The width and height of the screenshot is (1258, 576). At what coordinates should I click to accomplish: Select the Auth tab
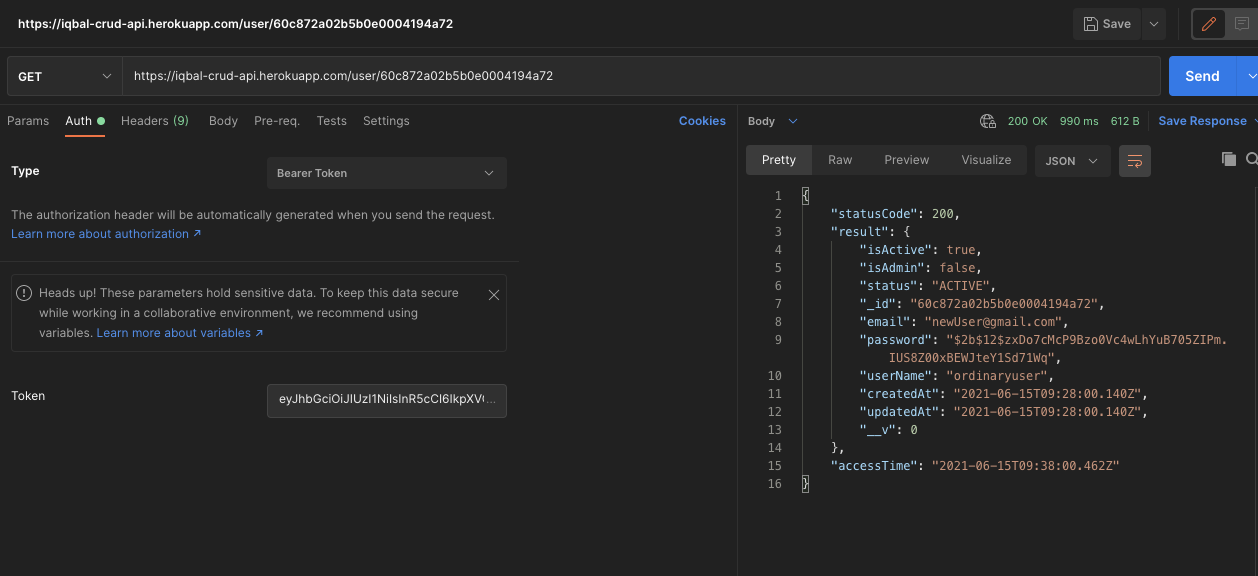[85, 121]
